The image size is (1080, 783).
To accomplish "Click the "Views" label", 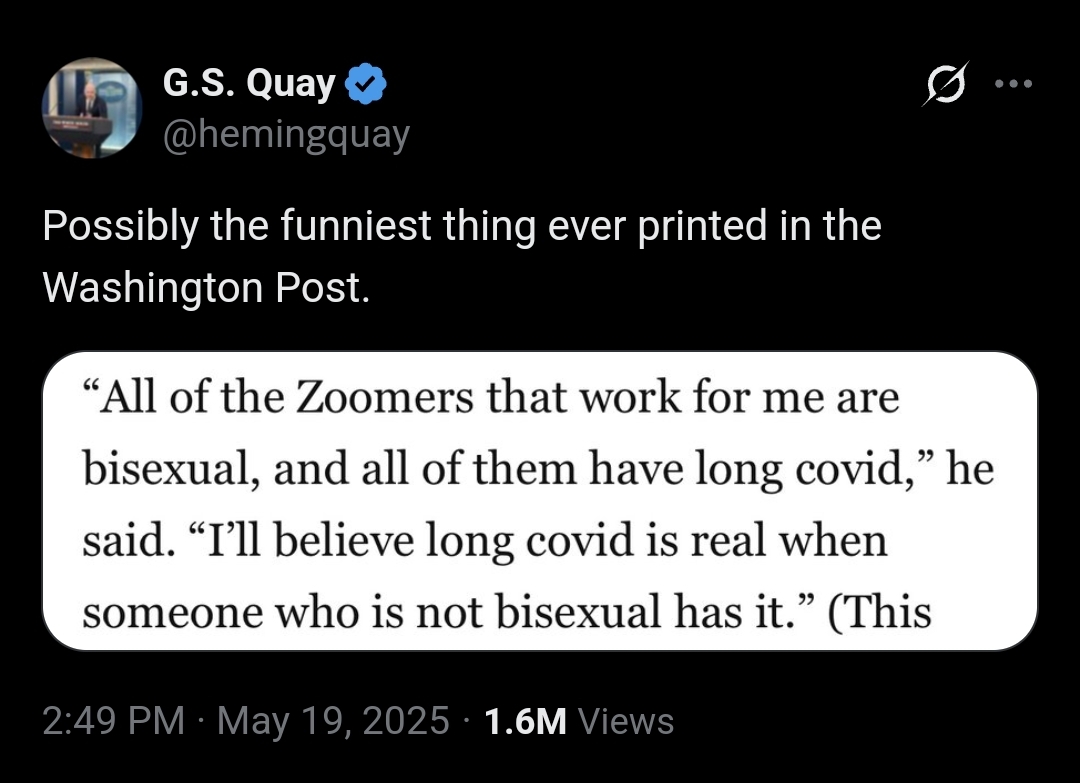I will click(x=625, y=721).
